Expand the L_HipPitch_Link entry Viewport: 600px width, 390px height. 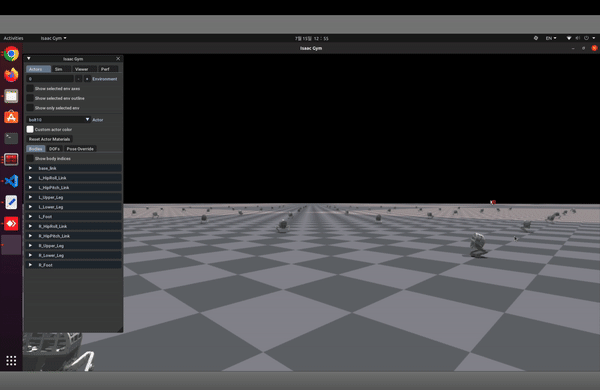pos(74,188)
